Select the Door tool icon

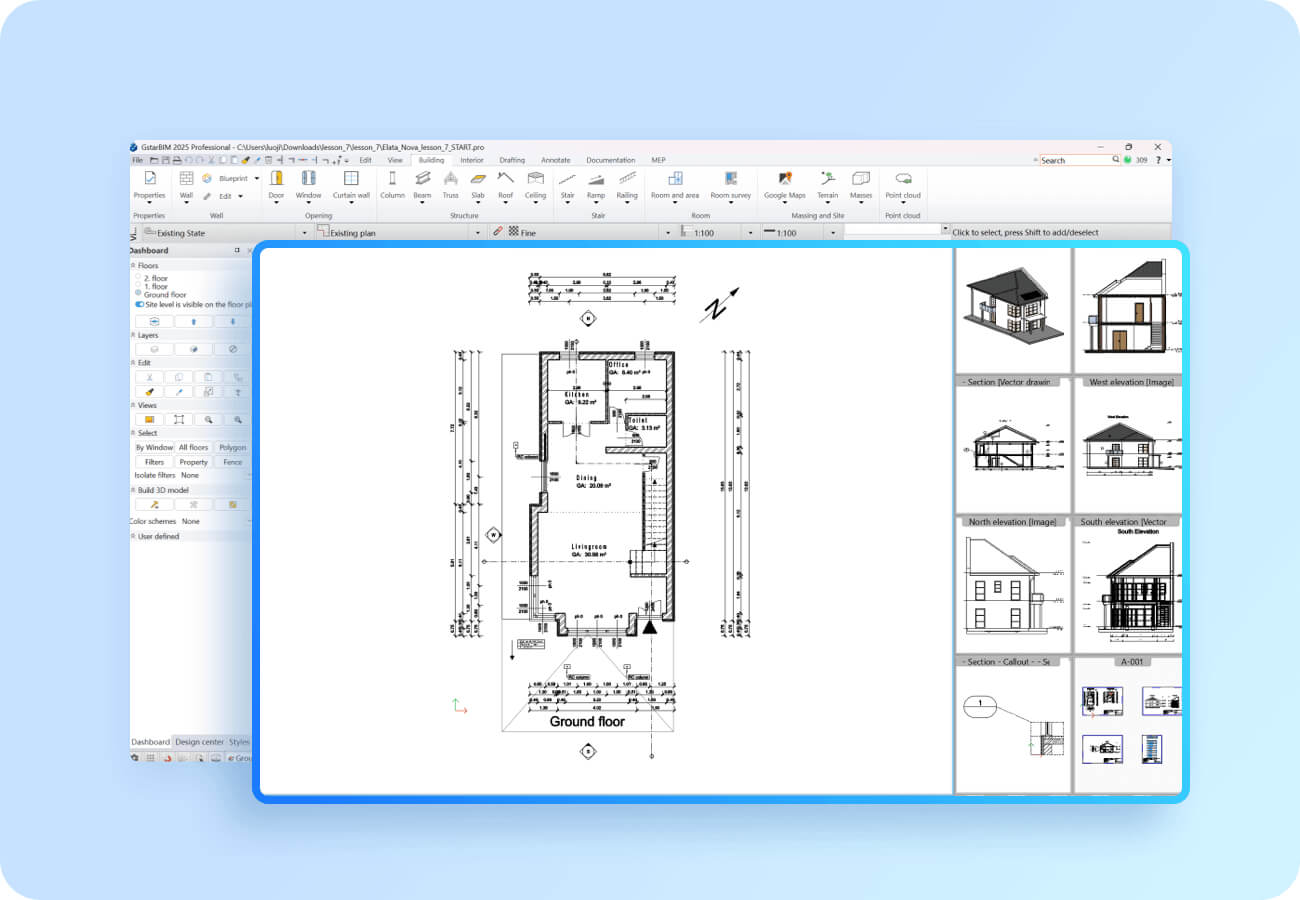(276, 179)
